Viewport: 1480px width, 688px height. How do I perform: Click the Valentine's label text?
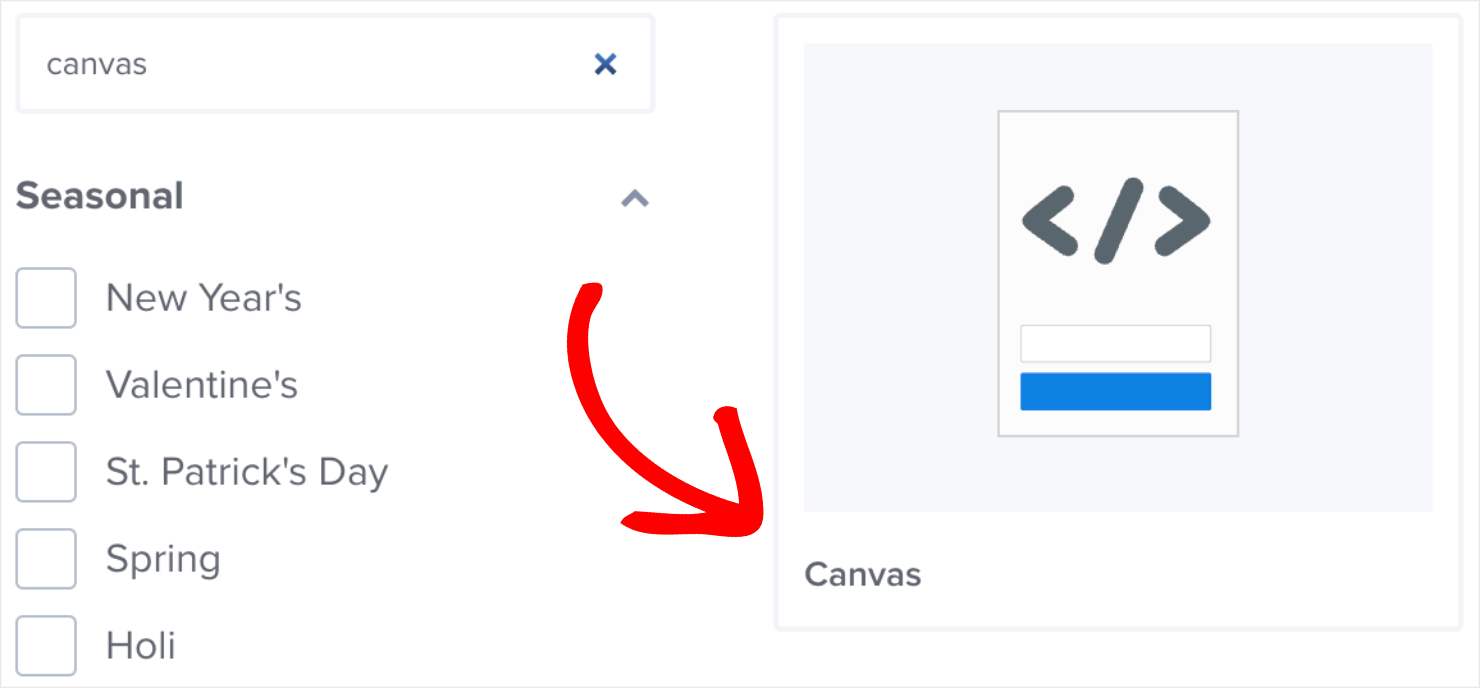coord(202,384)
